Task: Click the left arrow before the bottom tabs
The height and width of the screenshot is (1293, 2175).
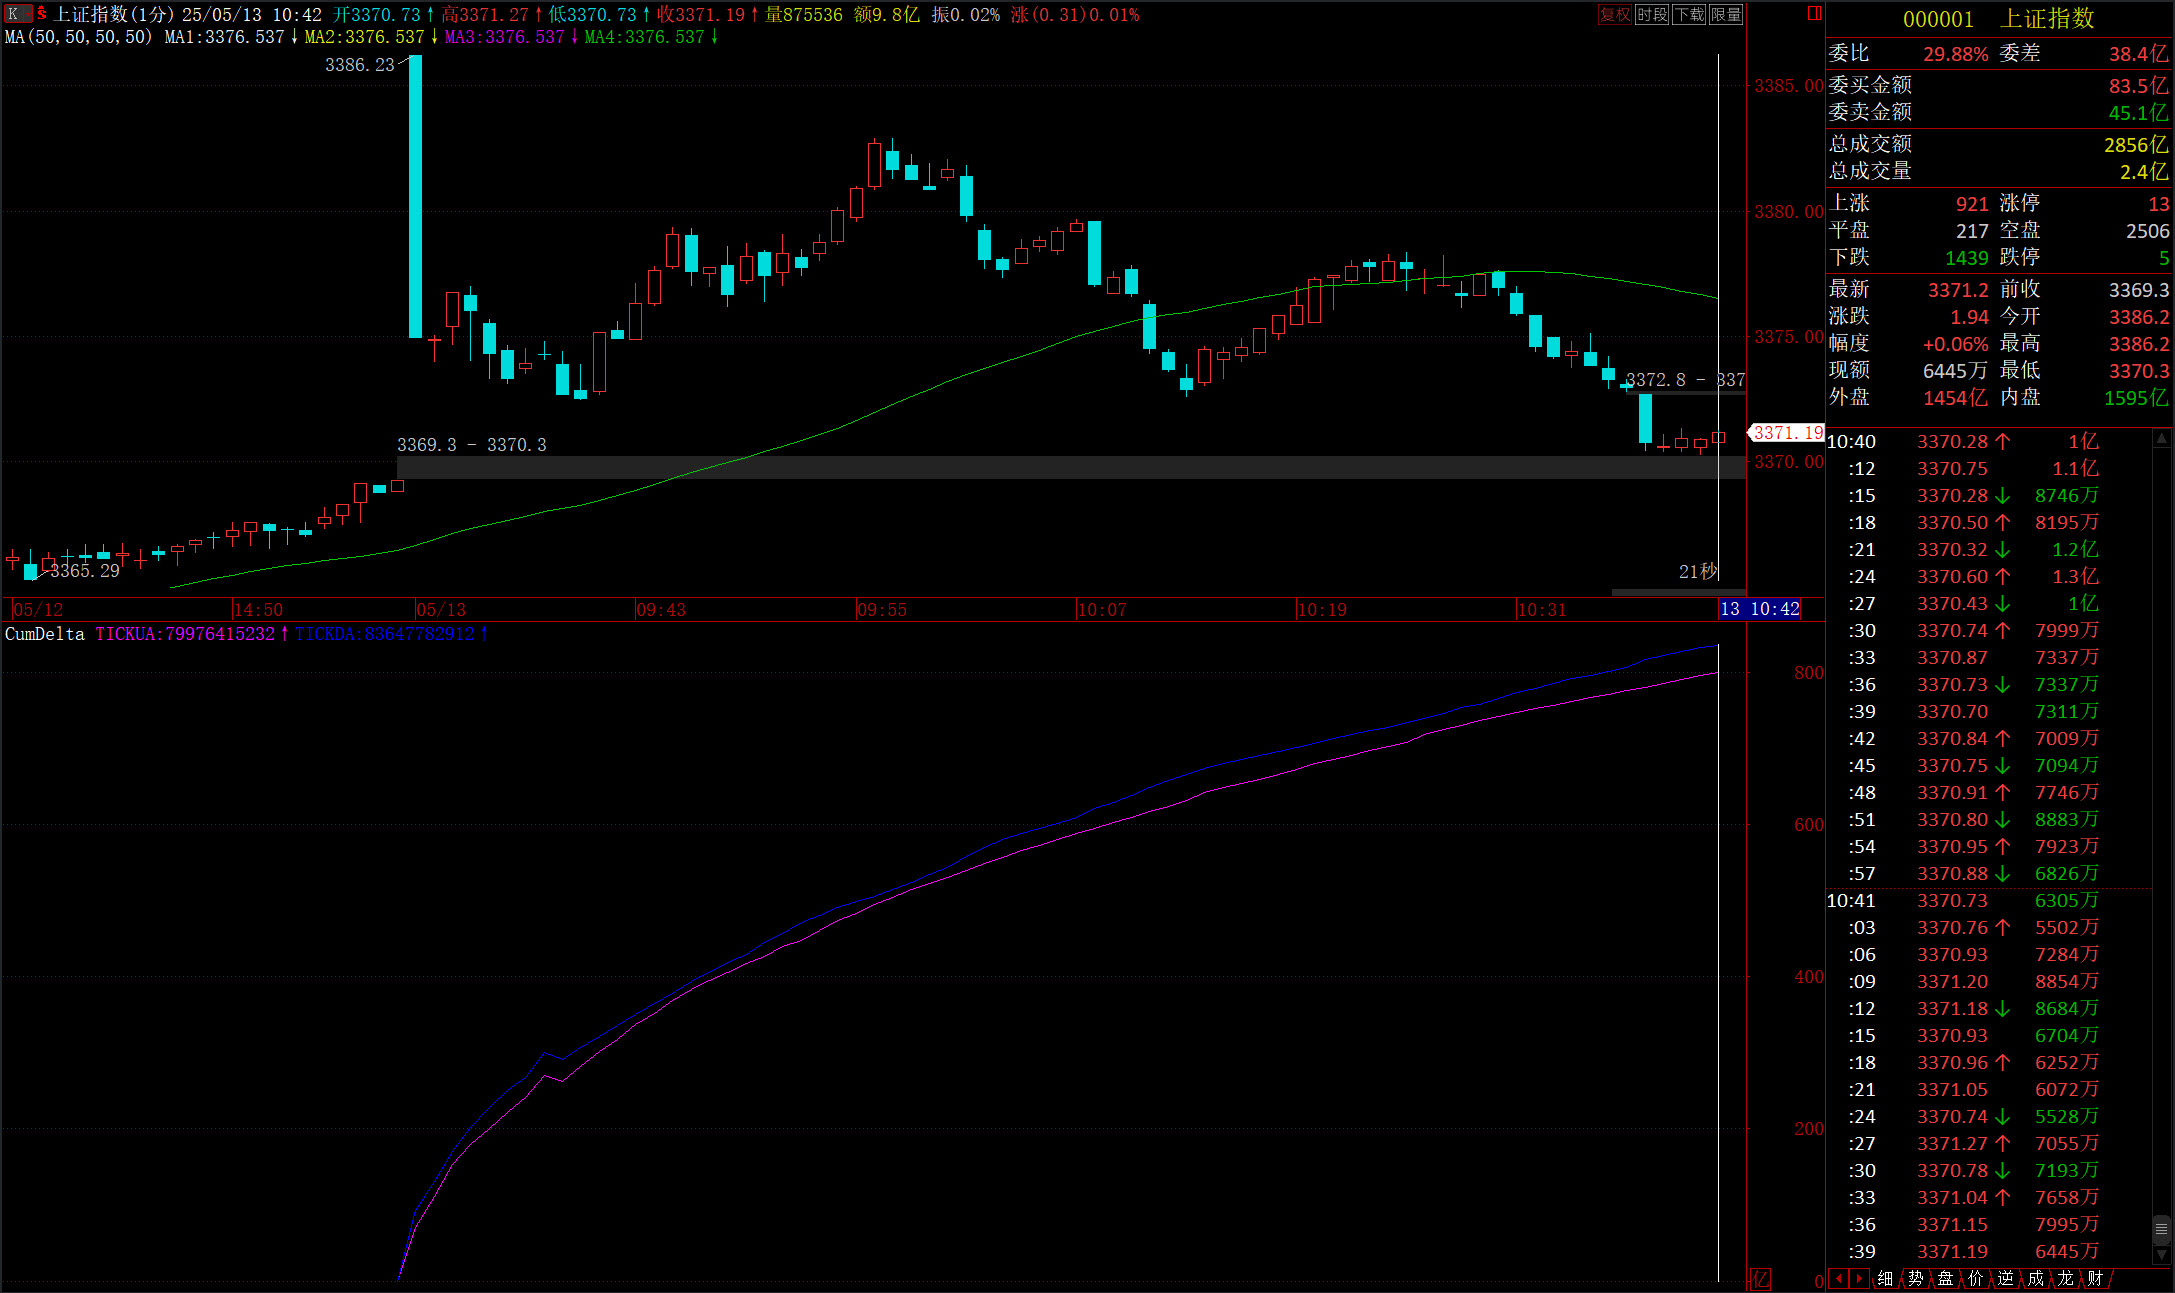Action: click(1838, 1278)
